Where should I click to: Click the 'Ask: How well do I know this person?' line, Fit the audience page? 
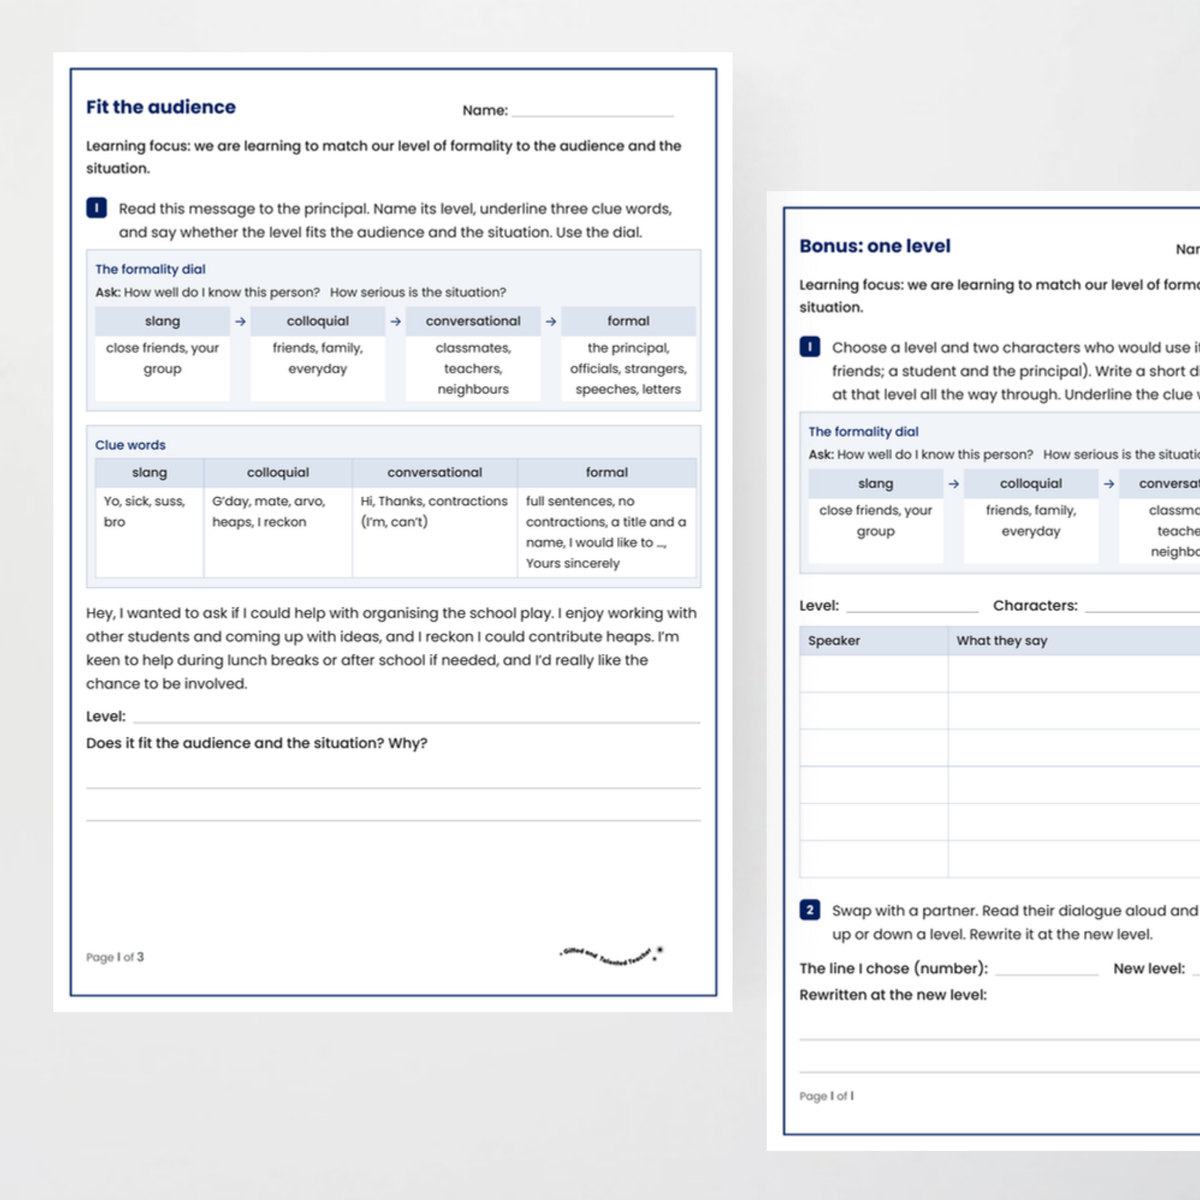pyautogui.click(x=301, y=292)
